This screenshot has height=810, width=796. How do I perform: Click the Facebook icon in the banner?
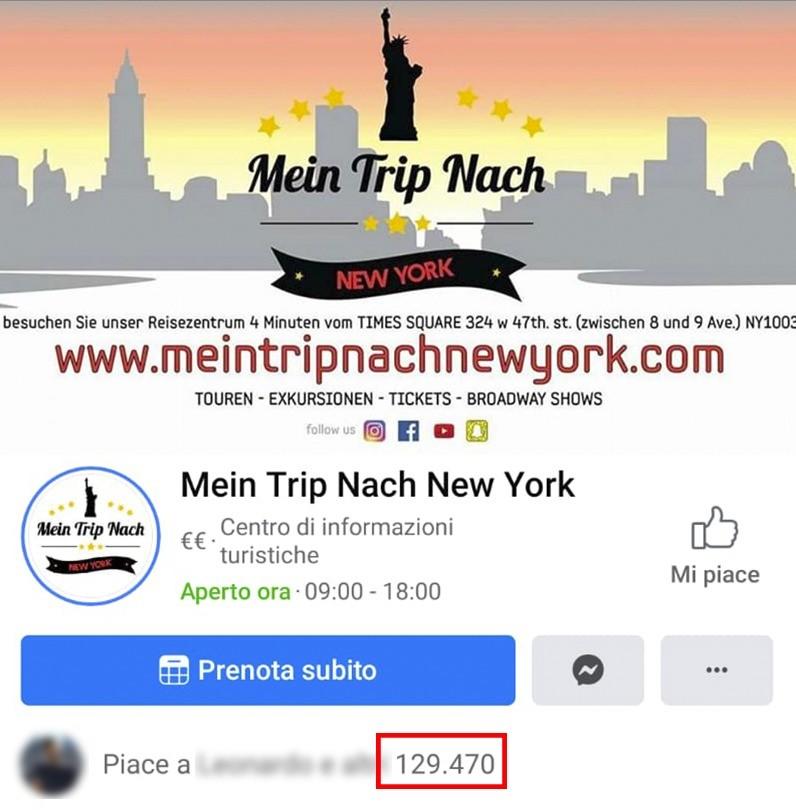point(408,431)
